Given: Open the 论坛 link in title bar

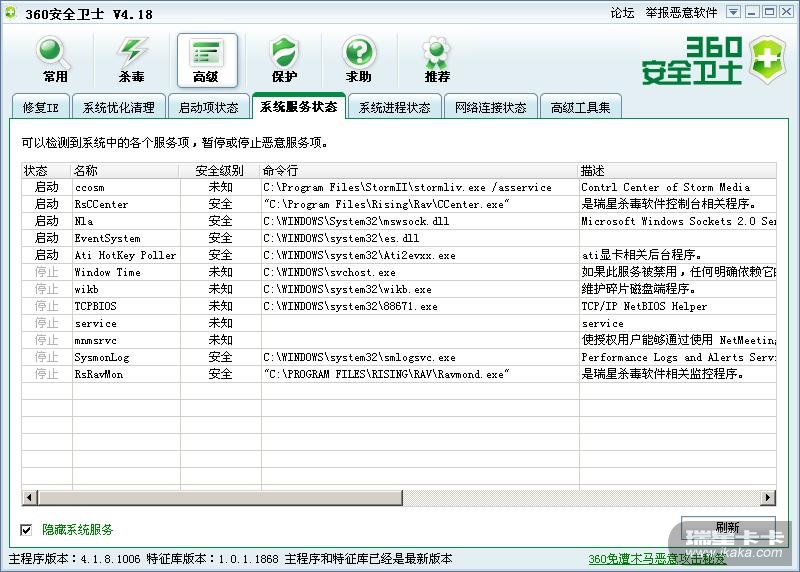Looking at the screenshot, I should point(622,12).
